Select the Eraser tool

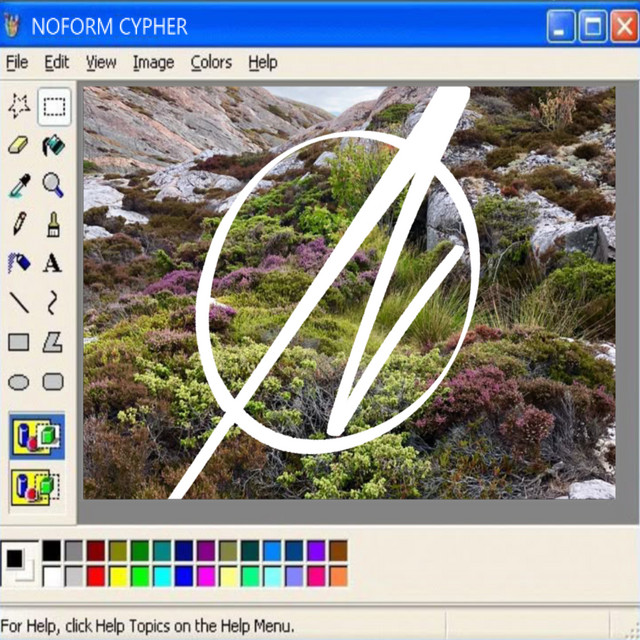pyautogui.click(x=18, y=146)
